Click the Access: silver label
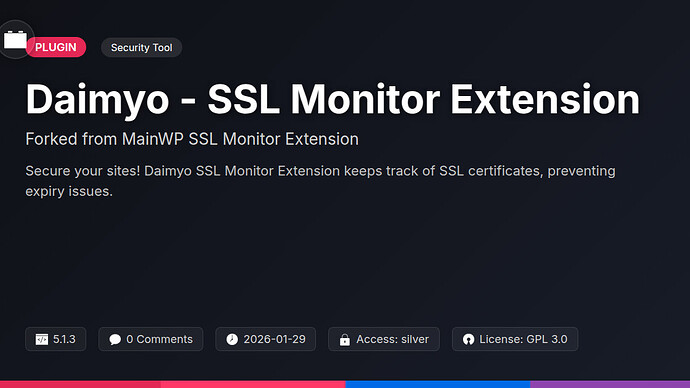This screenshot has width=690, height=388. [x=392, y=339]
